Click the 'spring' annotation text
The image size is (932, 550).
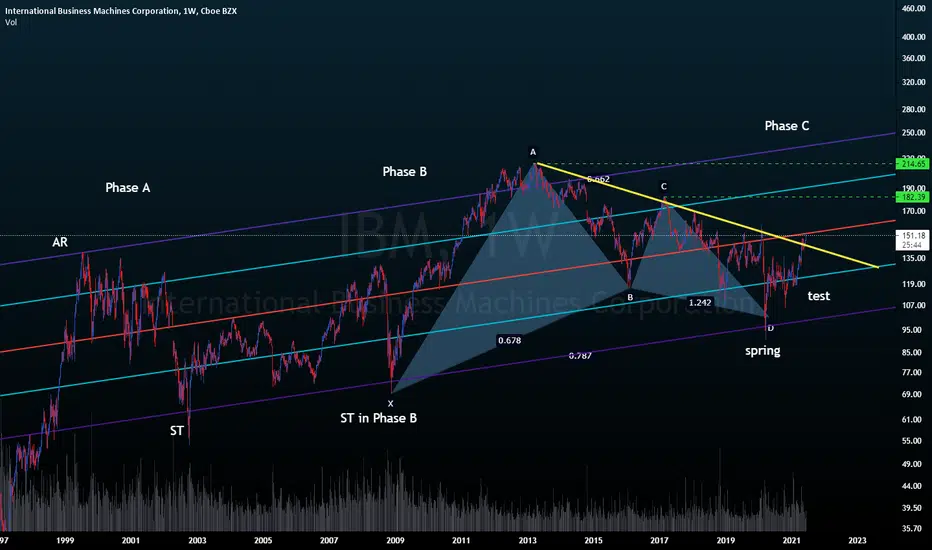click(763, 351)
